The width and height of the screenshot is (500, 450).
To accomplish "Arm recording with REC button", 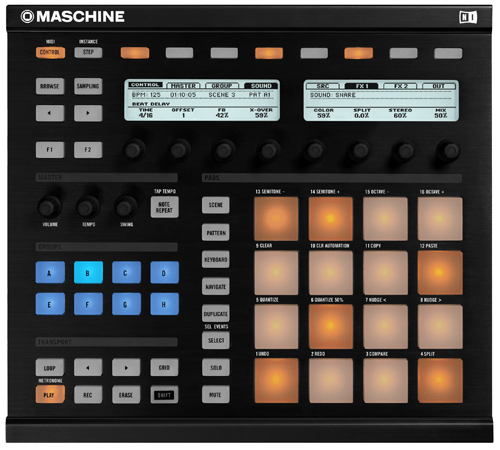I will click(x=88, y=395).
